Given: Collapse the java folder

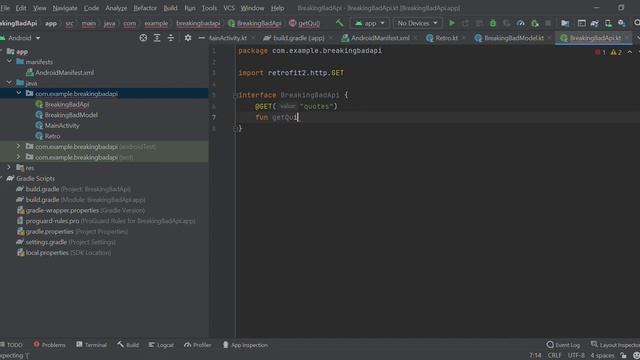Looking at the screenshot, I should 9,83.
